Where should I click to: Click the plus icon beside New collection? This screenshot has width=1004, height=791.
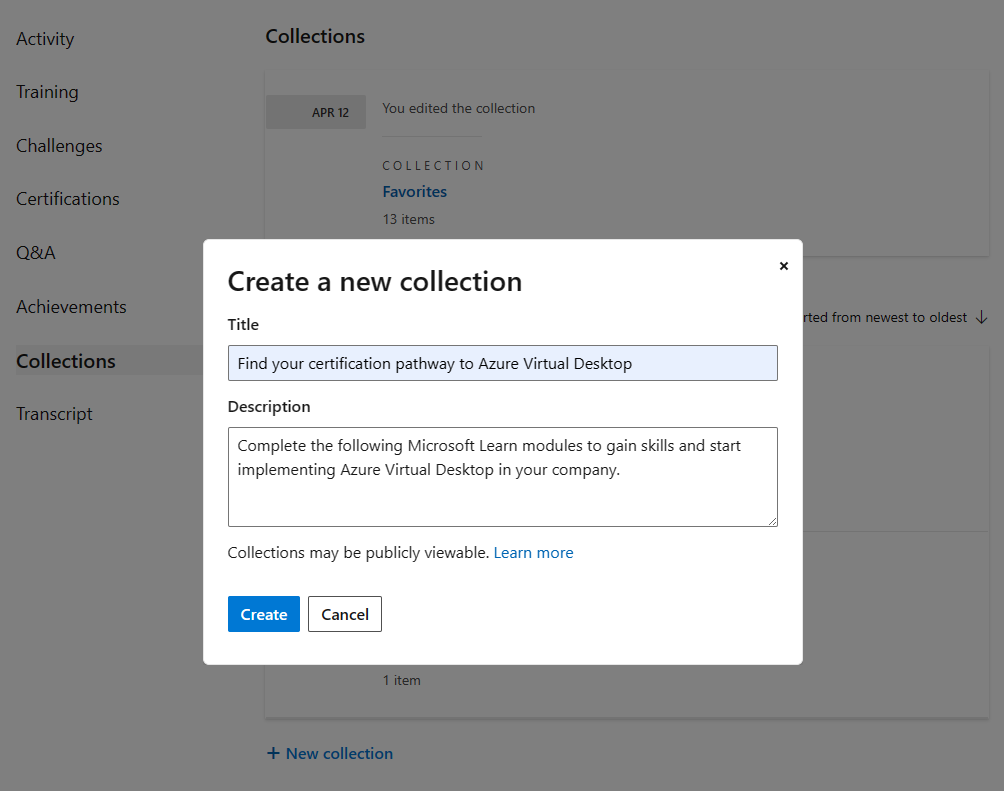pyautogui.click(x=273, y=752)
